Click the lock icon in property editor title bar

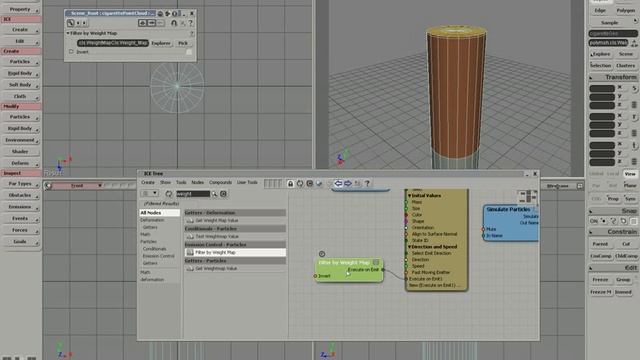[160, 13]
